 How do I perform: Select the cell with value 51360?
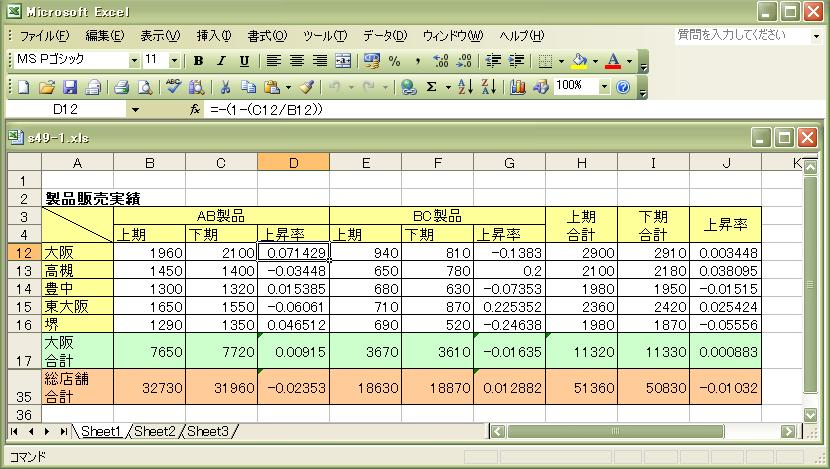(x=581, y=387)
